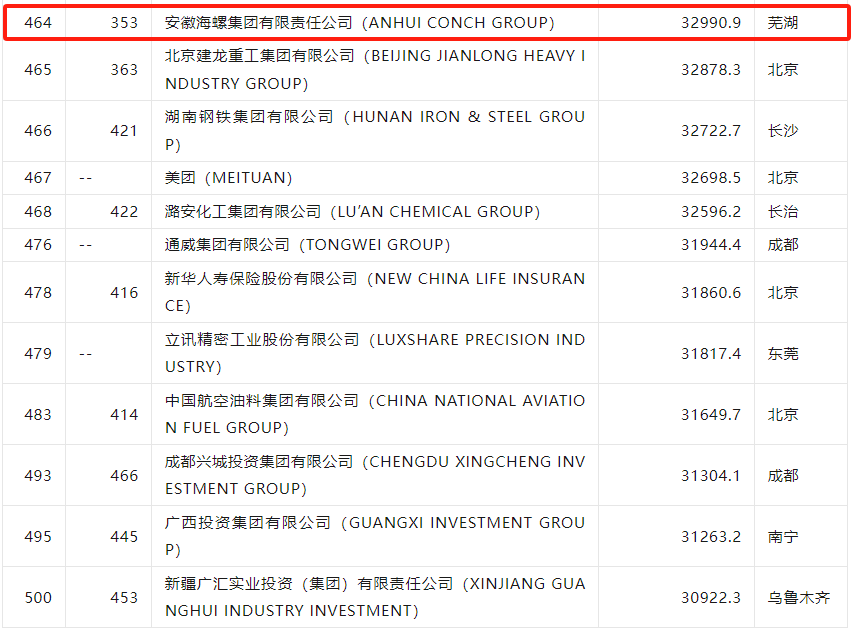Click the city cell 乌鲁木齐
Screen dimensions: 852x632
pos(798,598)
